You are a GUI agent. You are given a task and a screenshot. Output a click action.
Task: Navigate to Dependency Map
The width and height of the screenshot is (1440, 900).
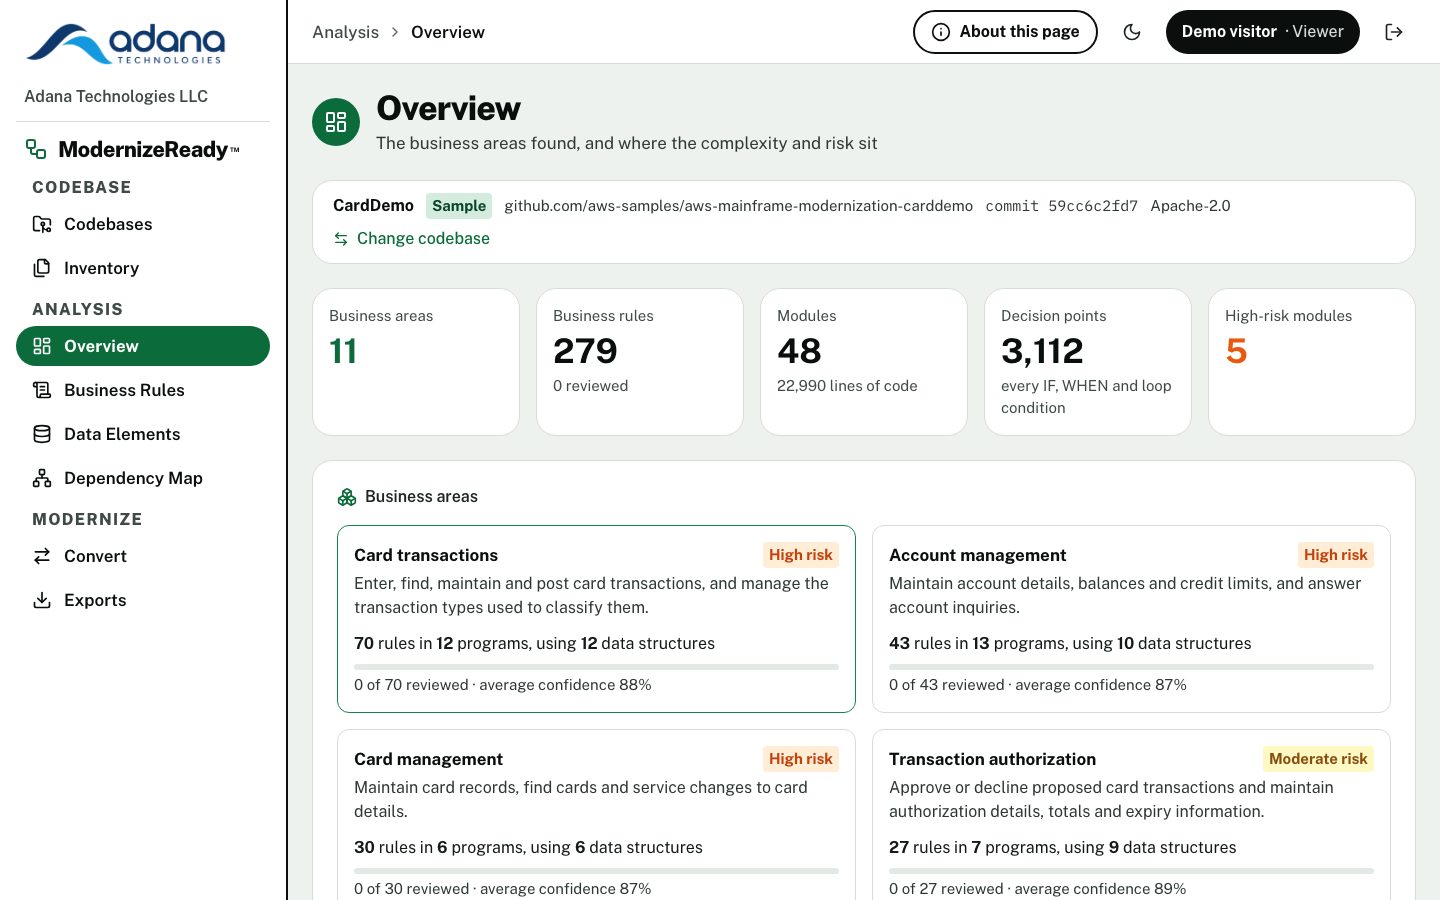pyautogui.click(x=143, y=478)
